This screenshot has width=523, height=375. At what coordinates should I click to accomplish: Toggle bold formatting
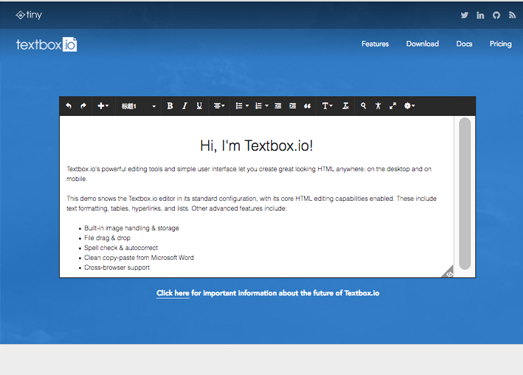[x=170, y=106]
